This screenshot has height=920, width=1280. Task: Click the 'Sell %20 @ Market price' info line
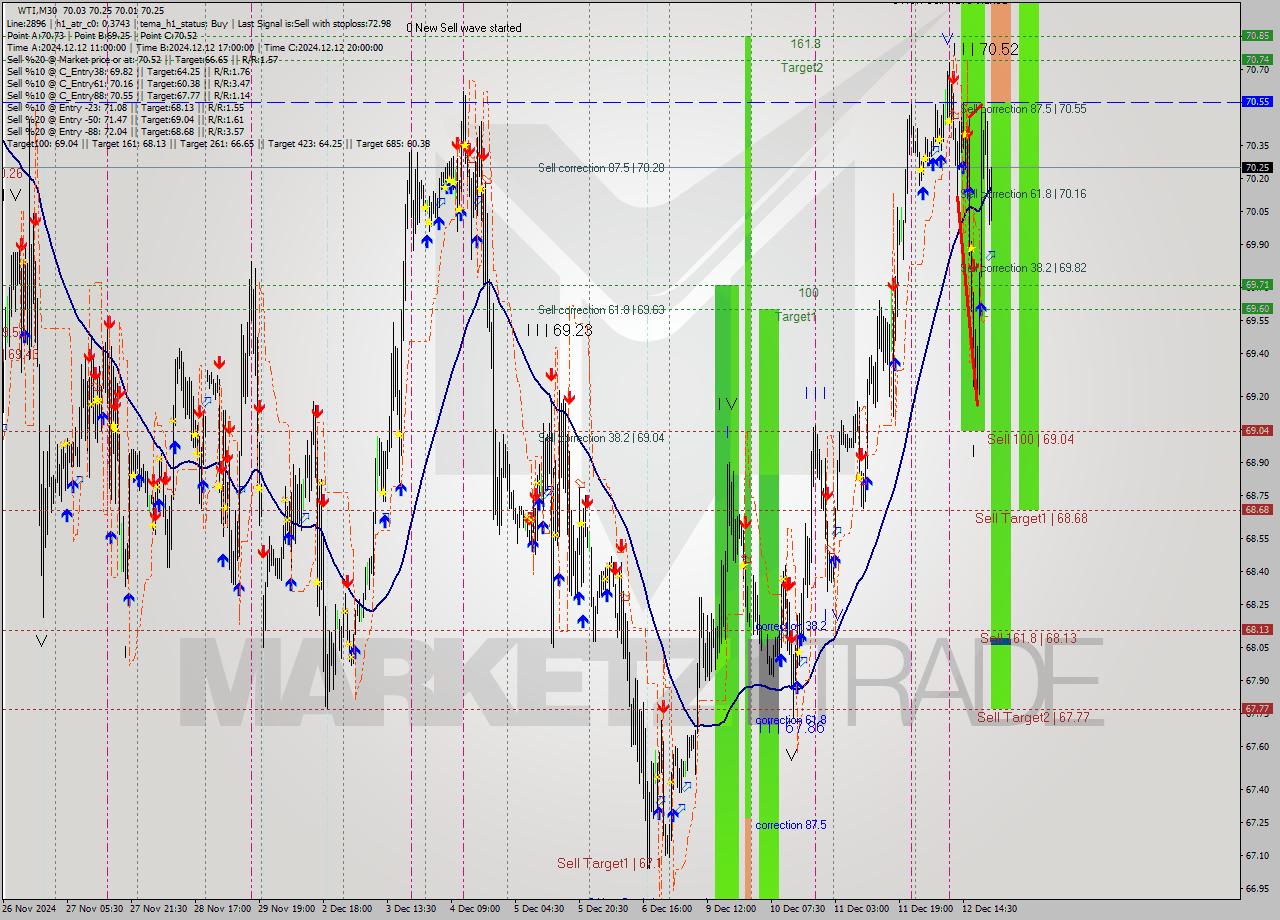142,59
